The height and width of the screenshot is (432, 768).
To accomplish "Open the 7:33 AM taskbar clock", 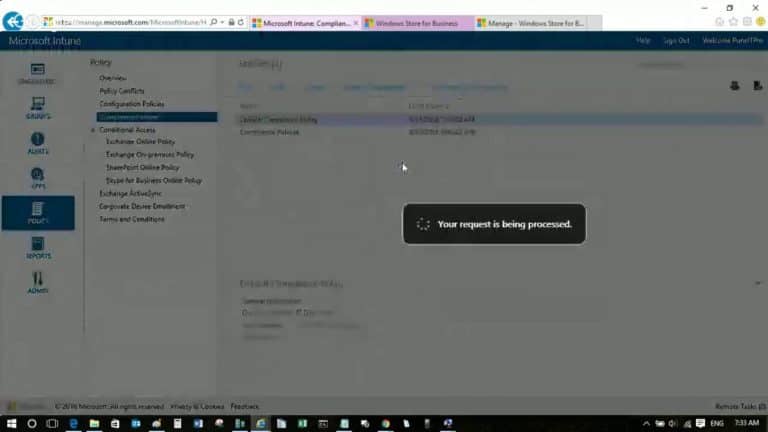I will [746, 423].
